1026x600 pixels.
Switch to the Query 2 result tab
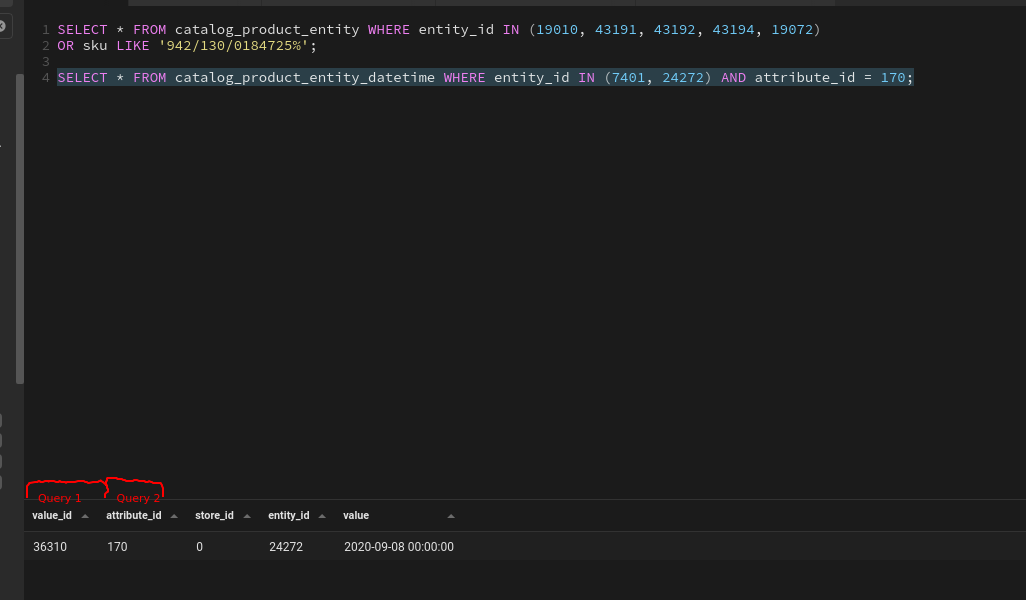137,497
